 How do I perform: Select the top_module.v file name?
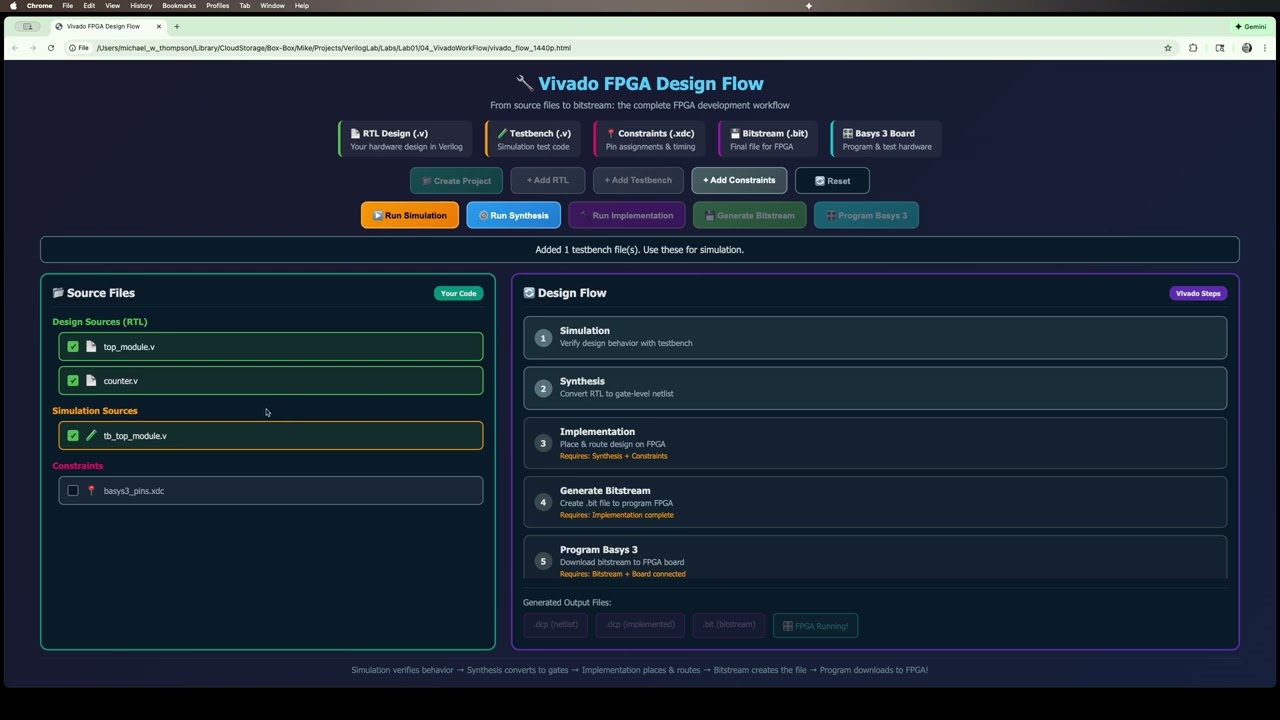(129, 347)
